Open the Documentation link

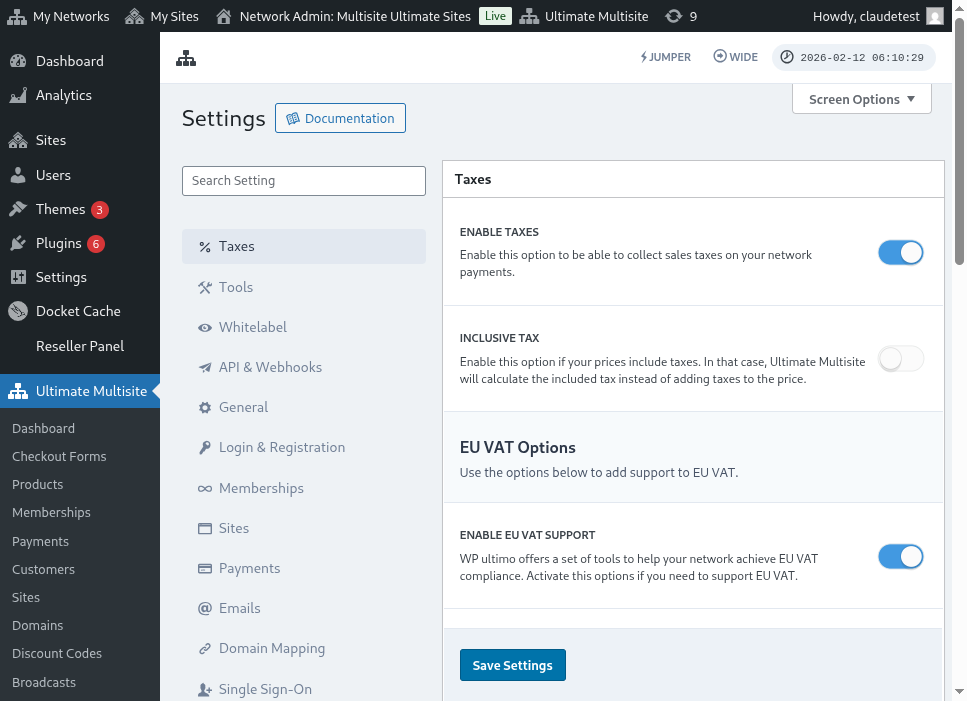pyautogui.click(x=340, y=118)
